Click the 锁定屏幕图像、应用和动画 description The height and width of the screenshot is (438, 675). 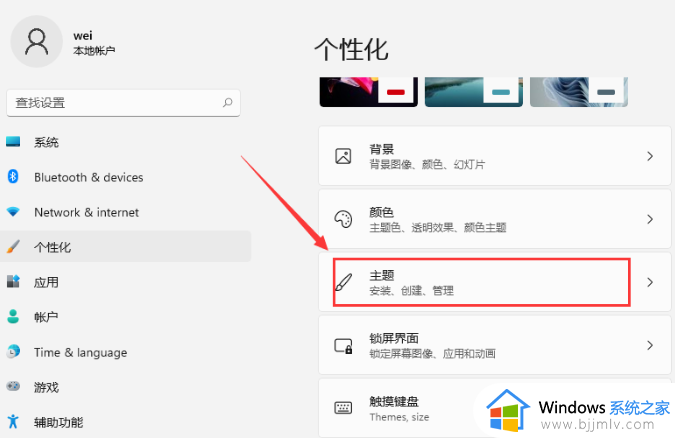(432, 354)
